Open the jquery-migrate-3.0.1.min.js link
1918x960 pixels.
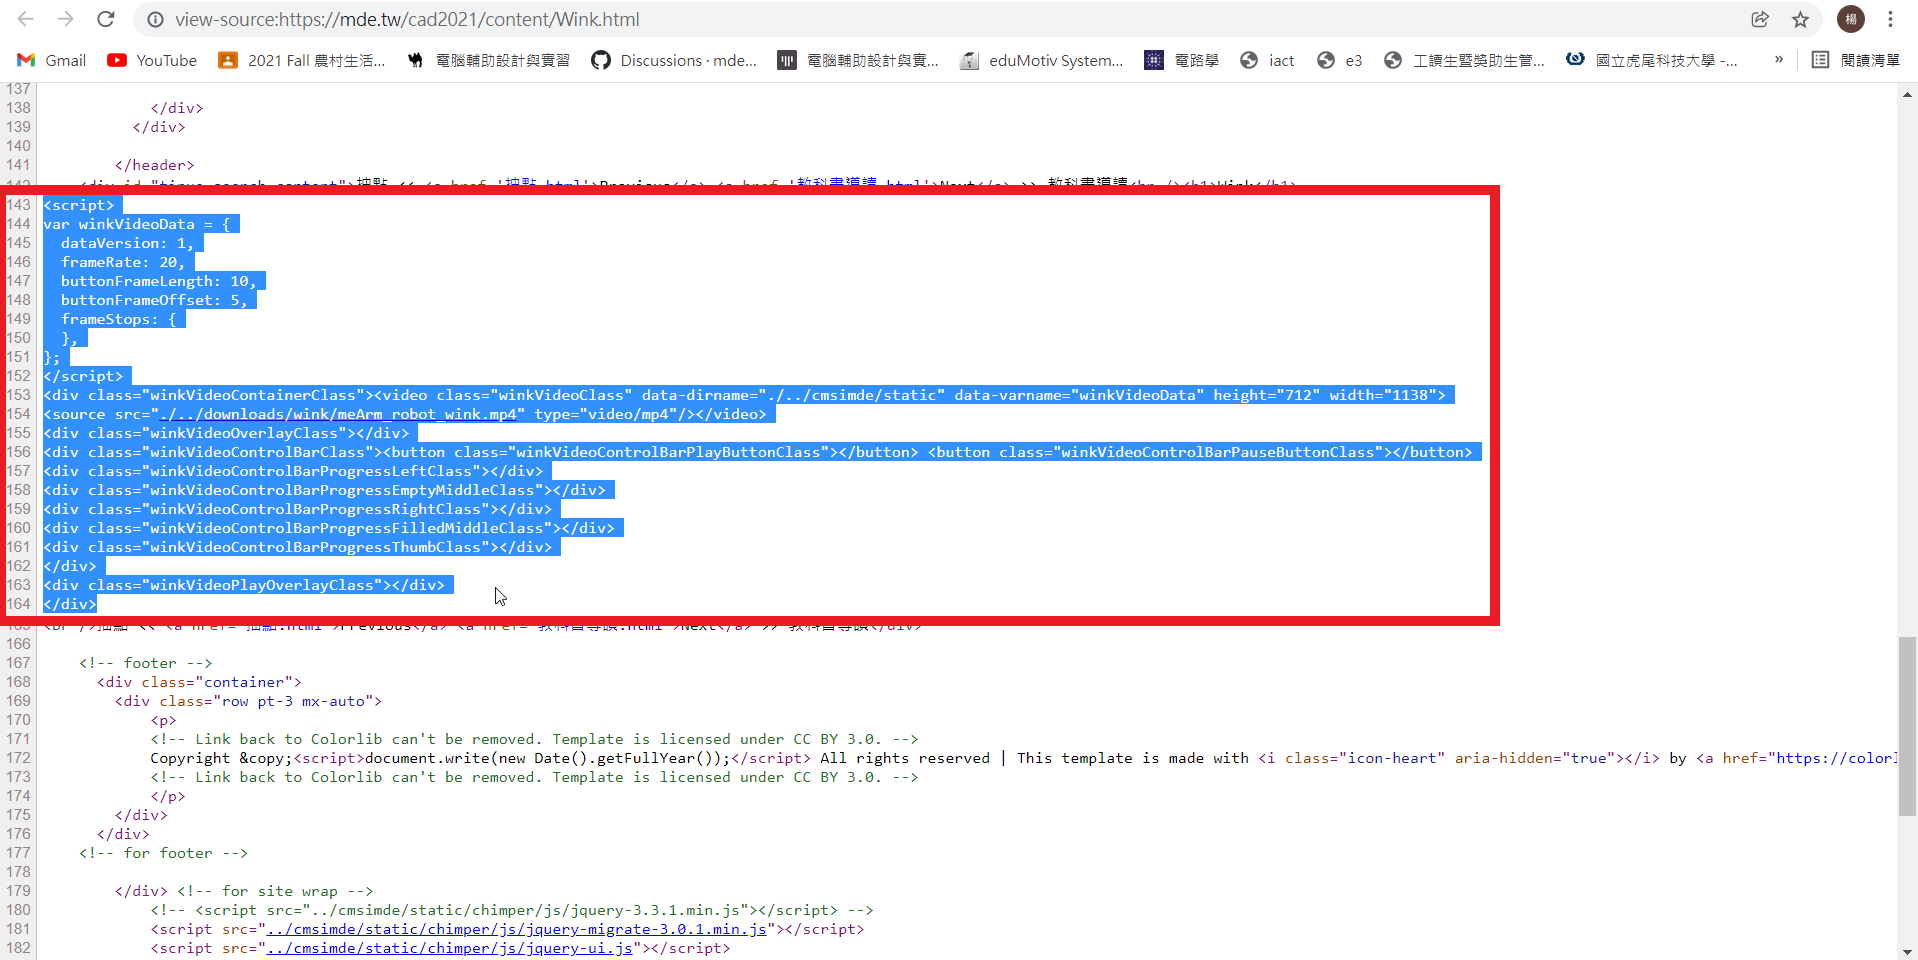tap(516, 929)
